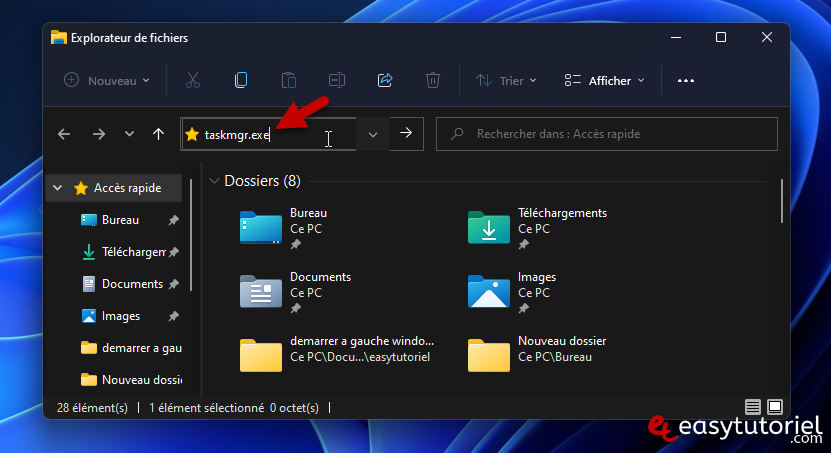This screenshot has height=453, width=831.
Task: Select the Téléchargements folder icon in main pane
Action: click(489, 228)
